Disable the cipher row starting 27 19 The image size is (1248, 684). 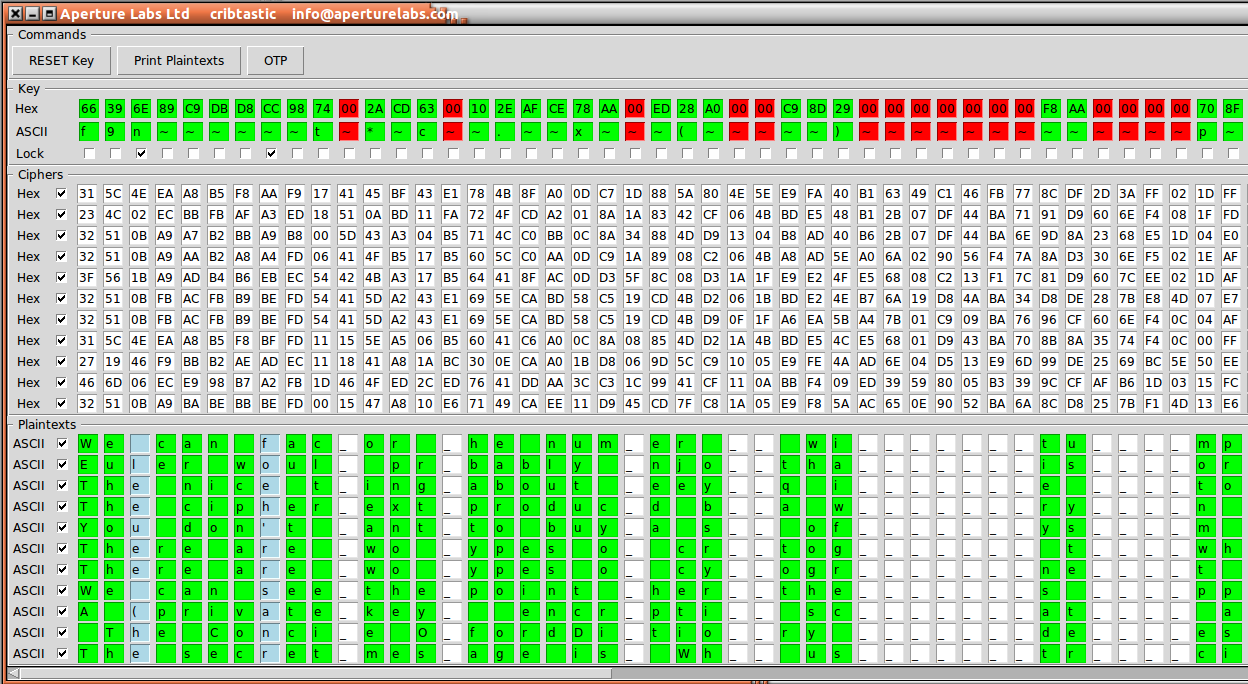[x=62, y=361]
